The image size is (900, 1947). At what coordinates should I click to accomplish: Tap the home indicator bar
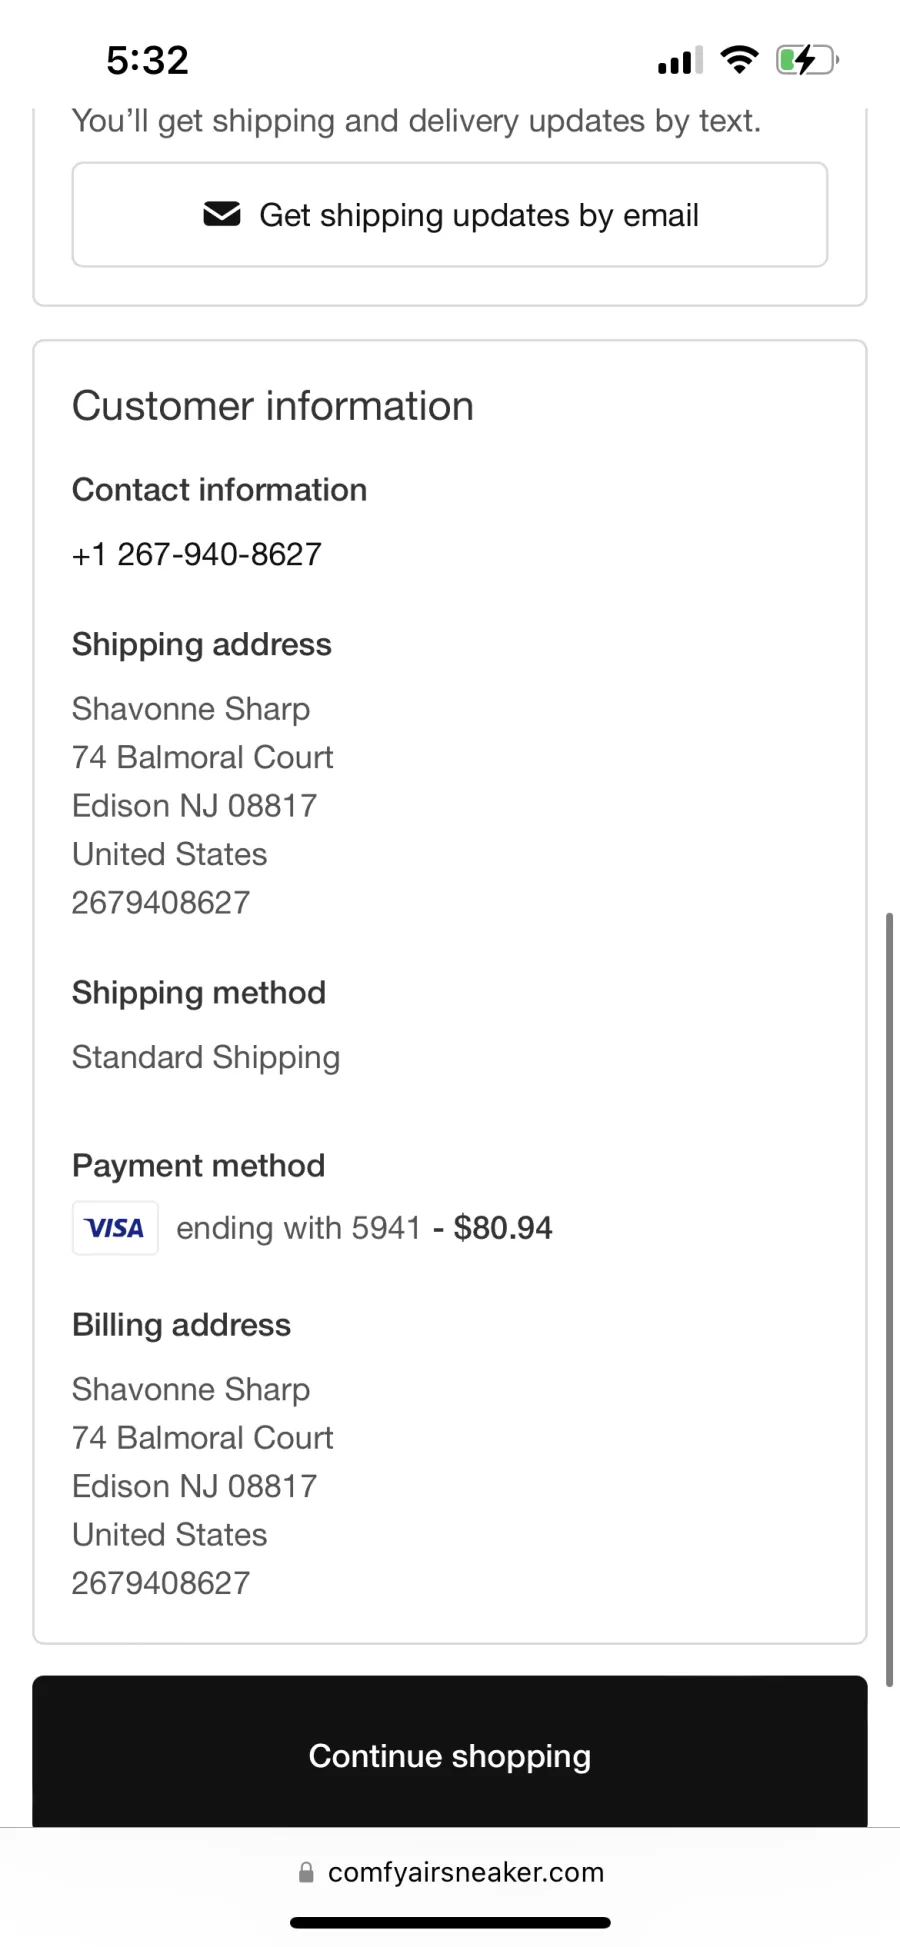450,1922
